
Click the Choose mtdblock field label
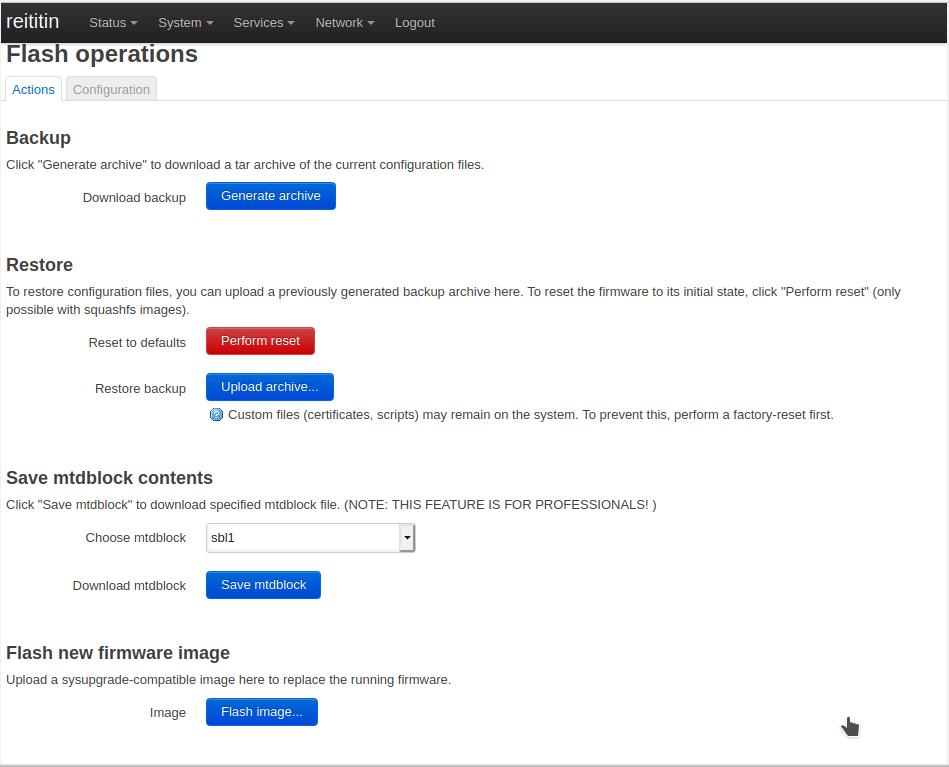135,538
